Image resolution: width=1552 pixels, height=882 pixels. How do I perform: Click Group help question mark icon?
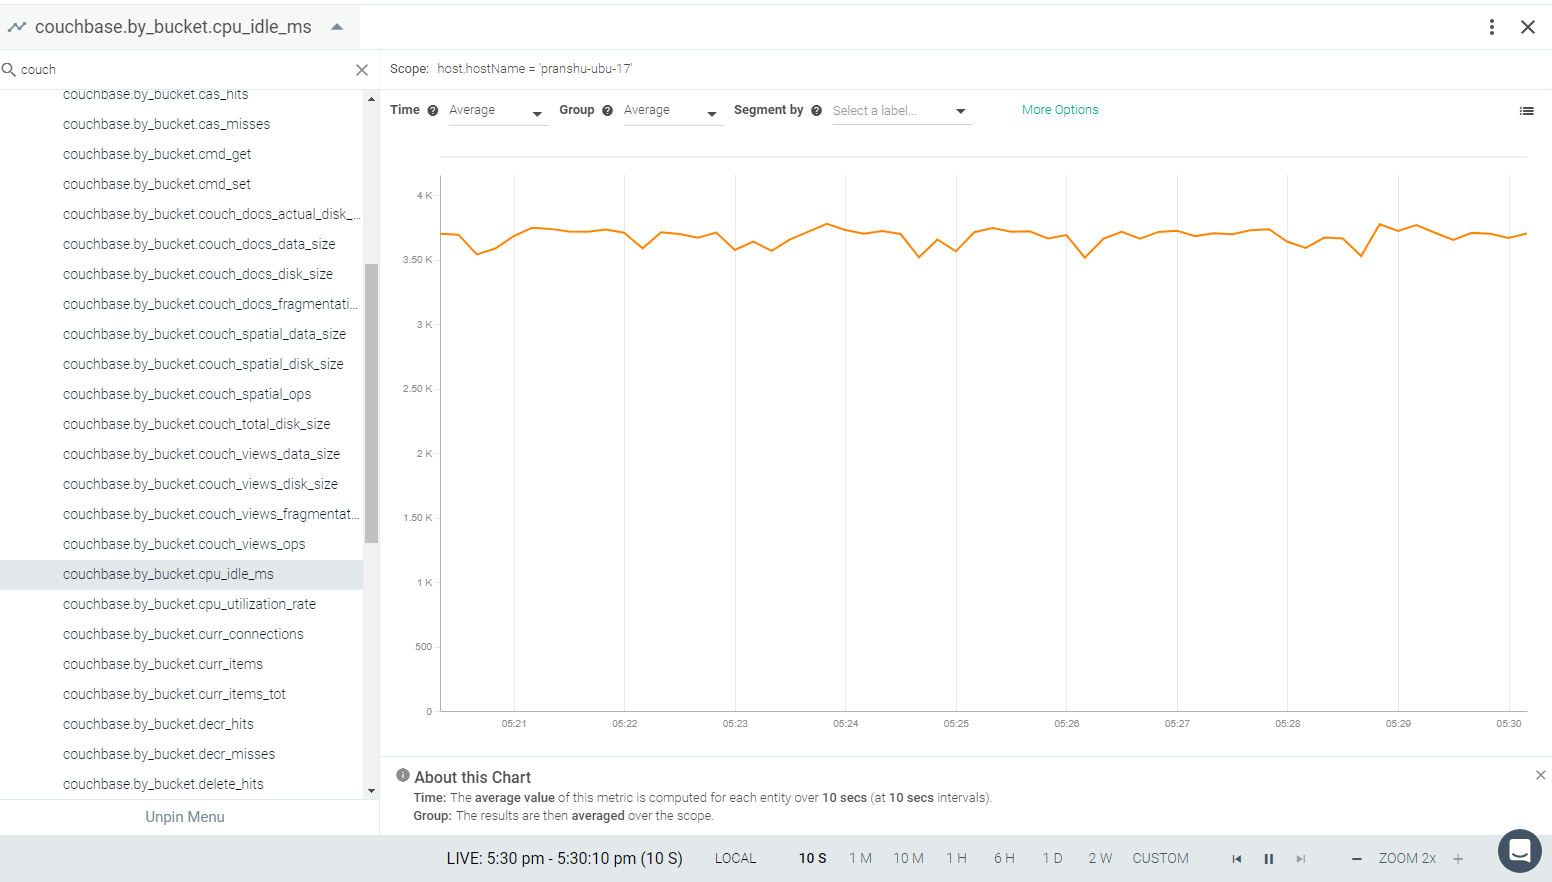click(x=607, y=111)
